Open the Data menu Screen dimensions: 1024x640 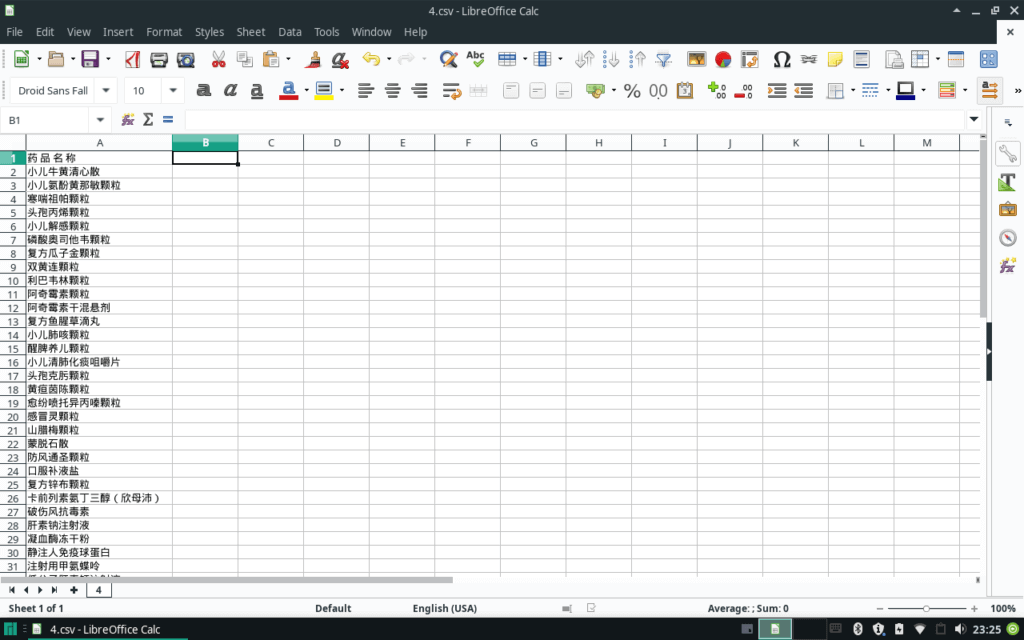coord(290,32)
